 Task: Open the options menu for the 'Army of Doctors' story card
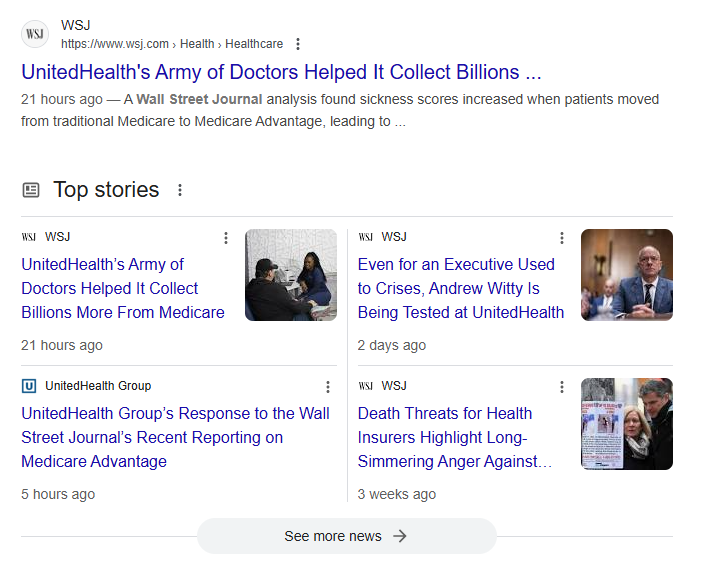click(x=226, y=238)
